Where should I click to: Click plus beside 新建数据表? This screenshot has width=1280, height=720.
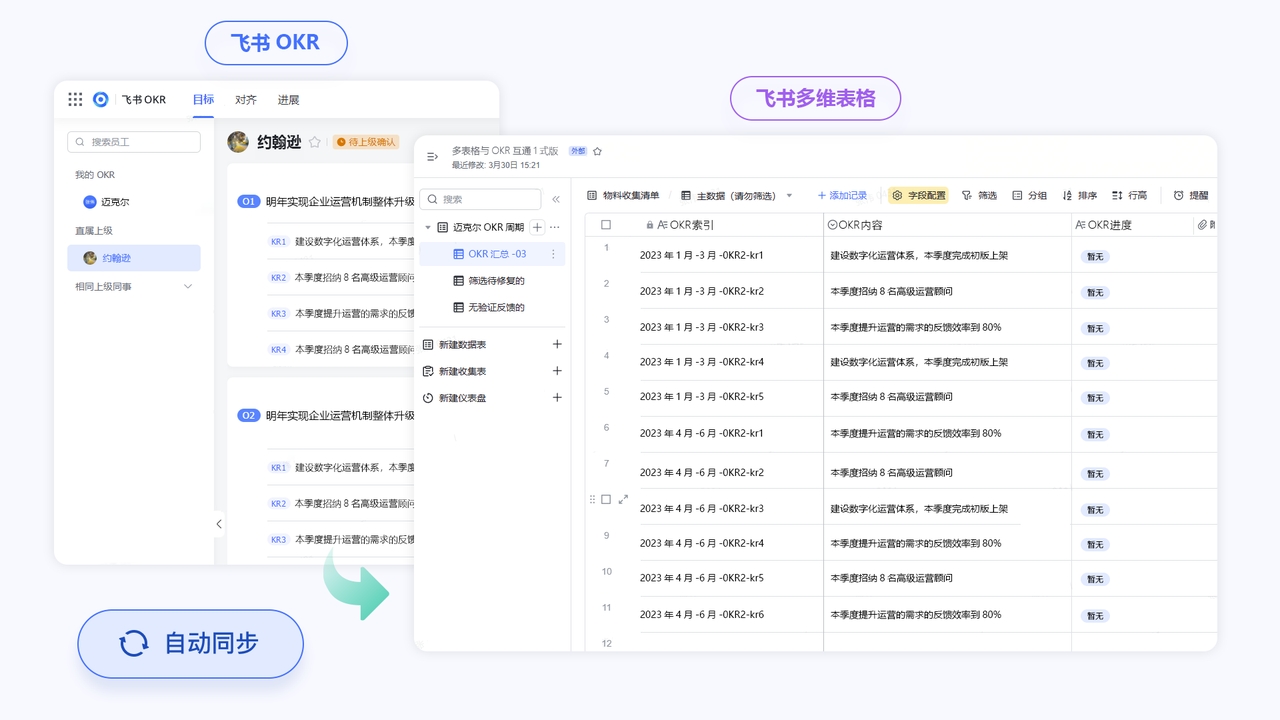[x=557, y=344]
